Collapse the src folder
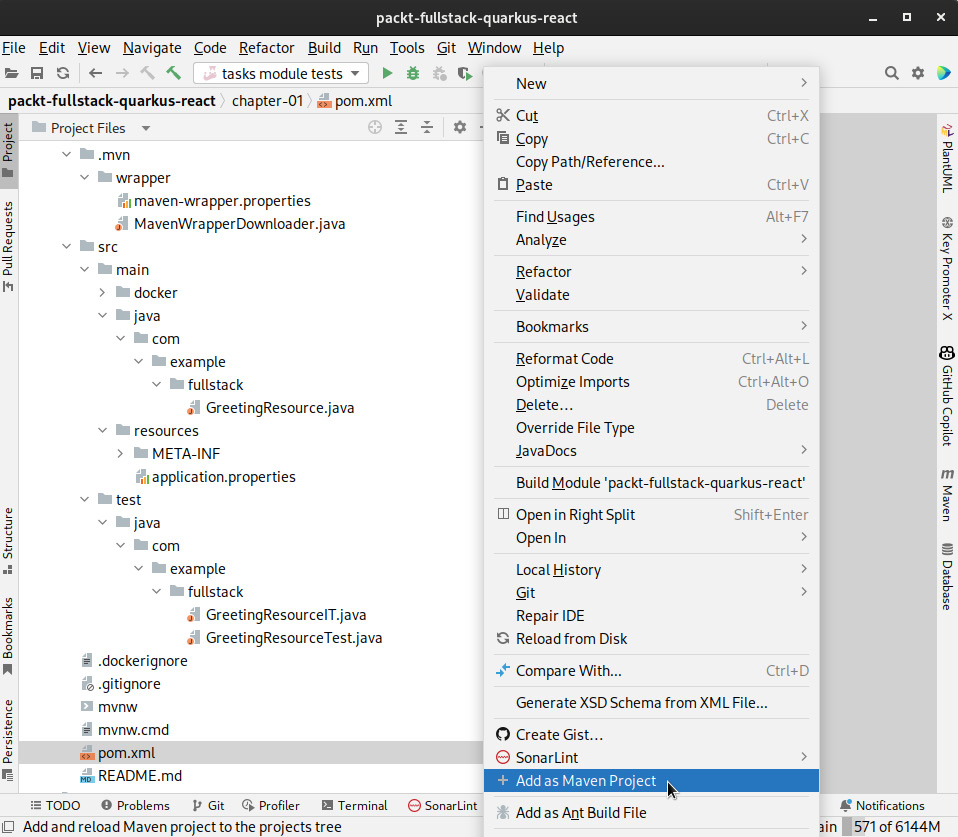This screenshot has width=958, height=837. [x=67, y=246]
